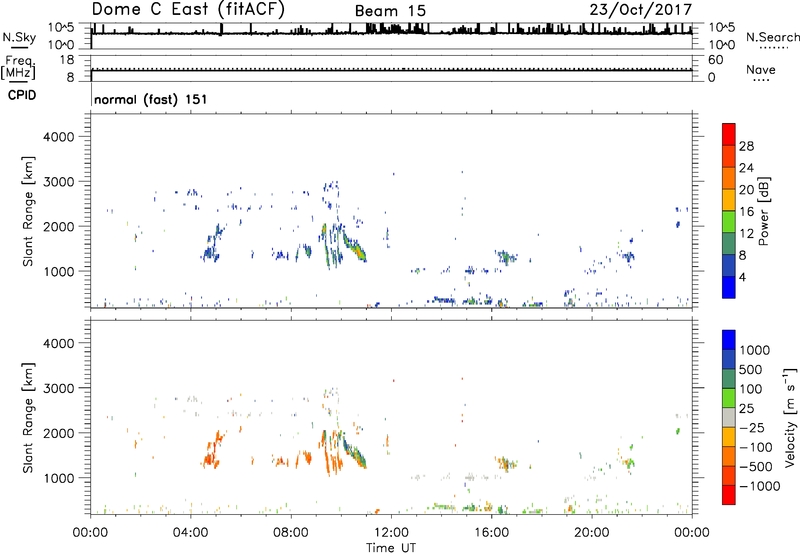Select the '25' label on Velocity colorbar
The image size is (800, 554).
click(746, 409)
